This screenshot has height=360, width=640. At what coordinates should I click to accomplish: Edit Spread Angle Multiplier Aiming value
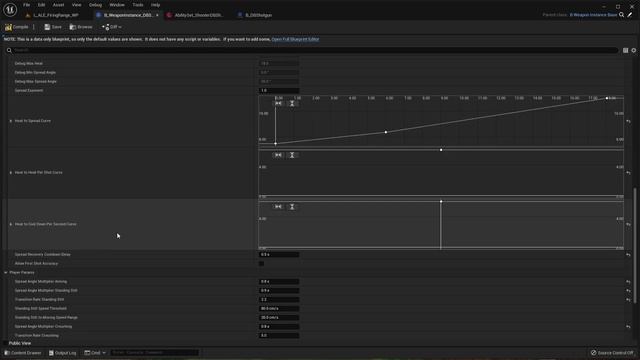(279, 282)
